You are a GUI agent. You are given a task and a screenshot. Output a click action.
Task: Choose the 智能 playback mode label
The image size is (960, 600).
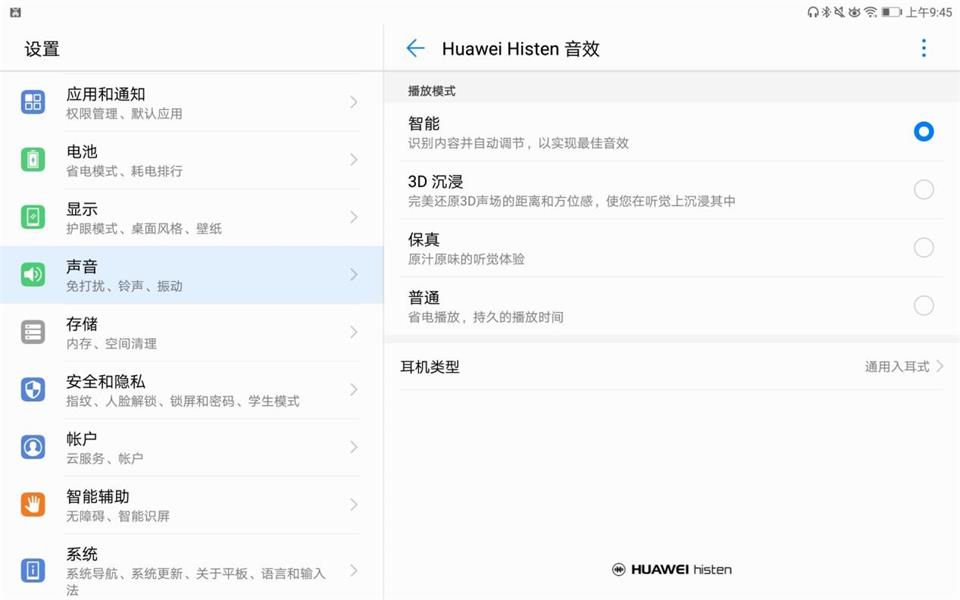424,123
